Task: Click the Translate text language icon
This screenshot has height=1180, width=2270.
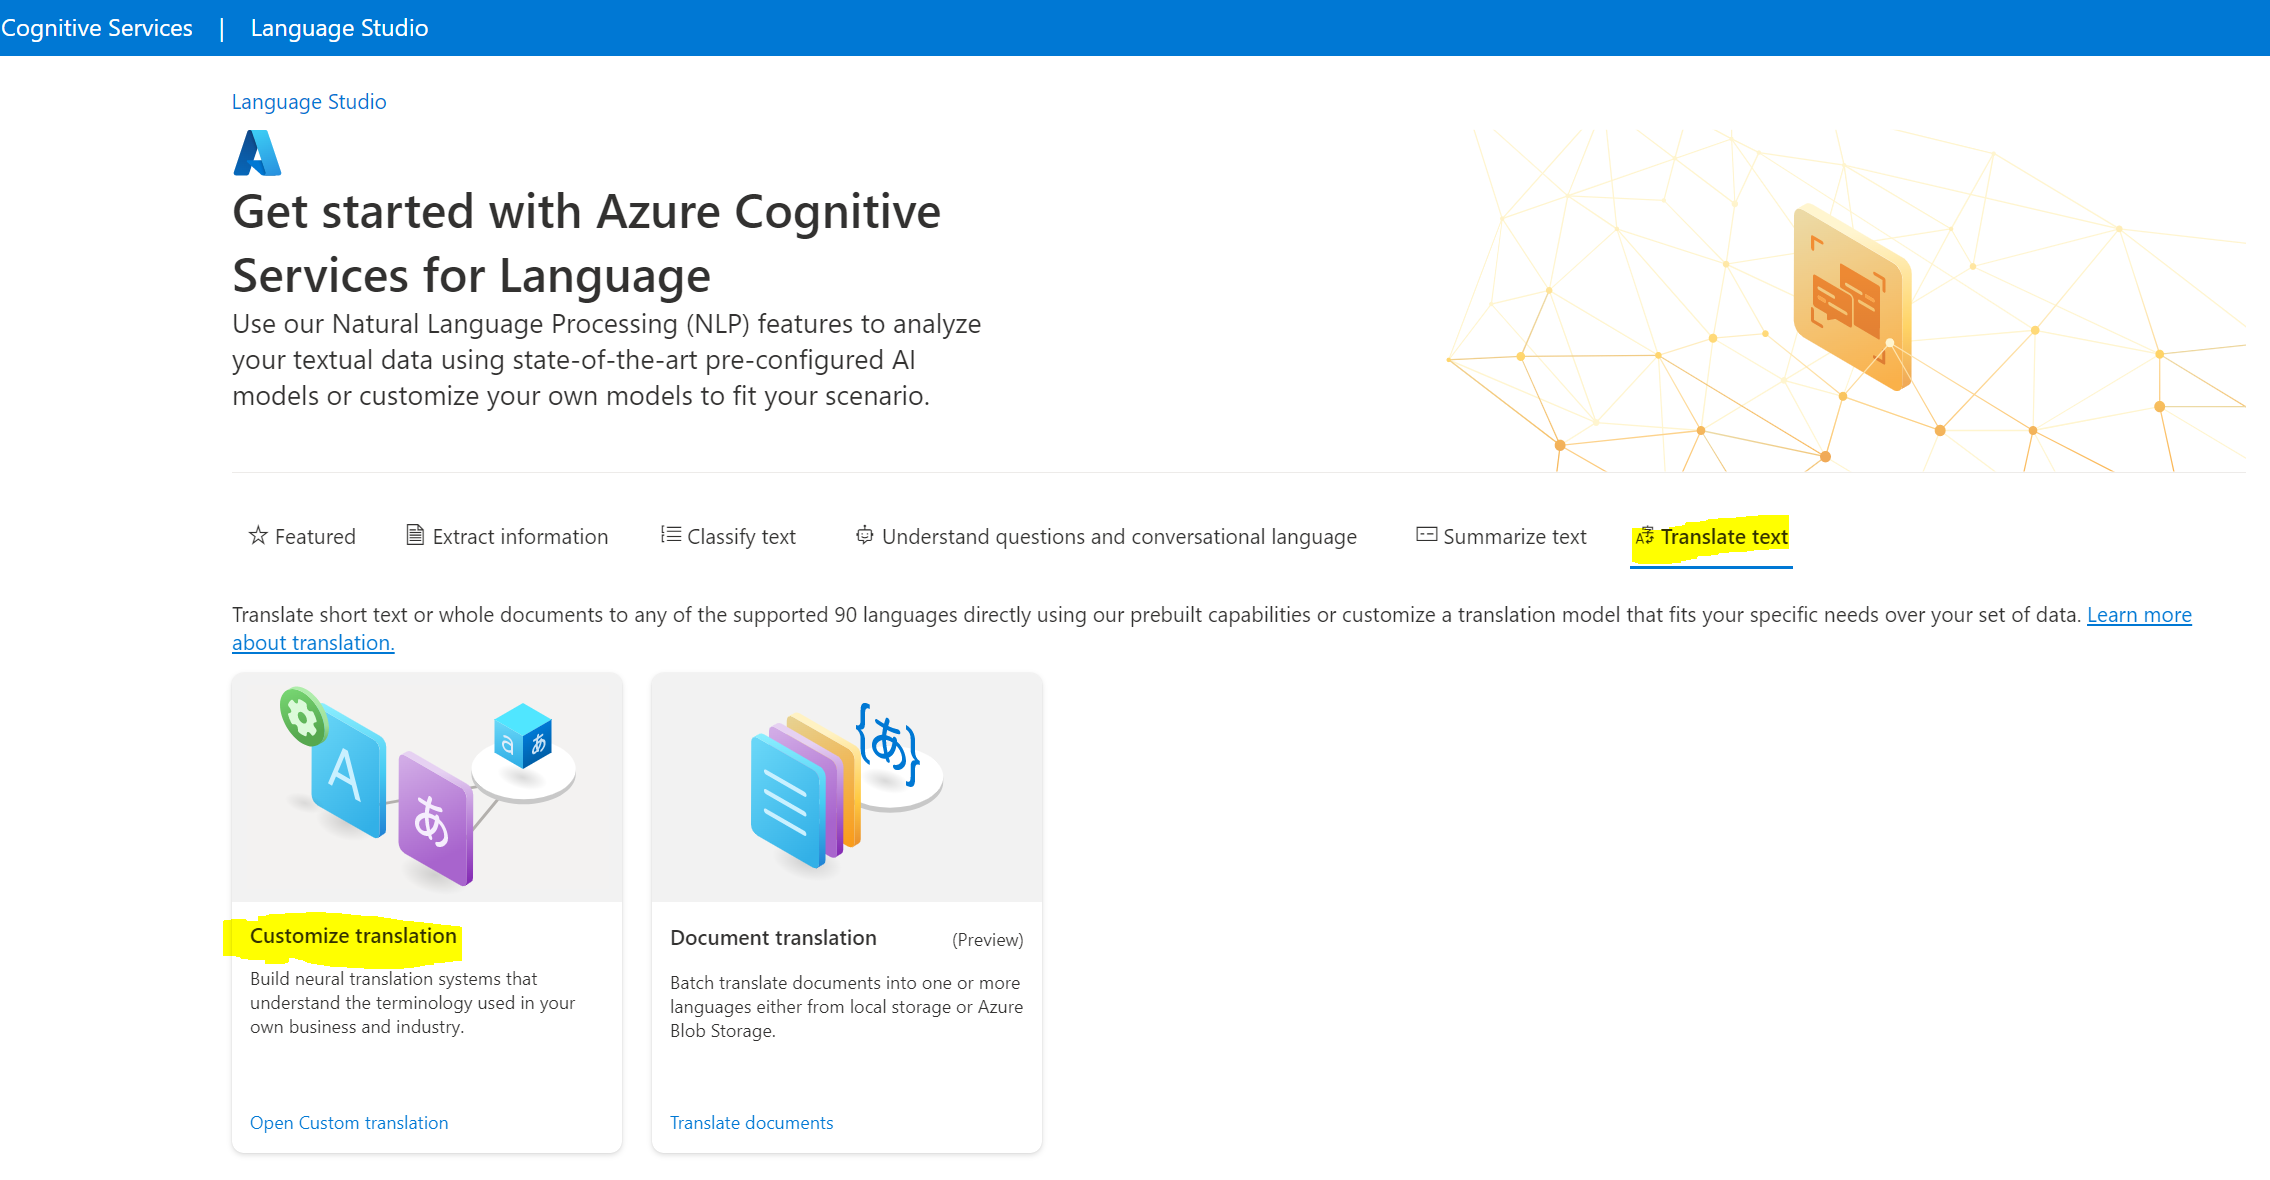Action: click(x=1645, y=537)
